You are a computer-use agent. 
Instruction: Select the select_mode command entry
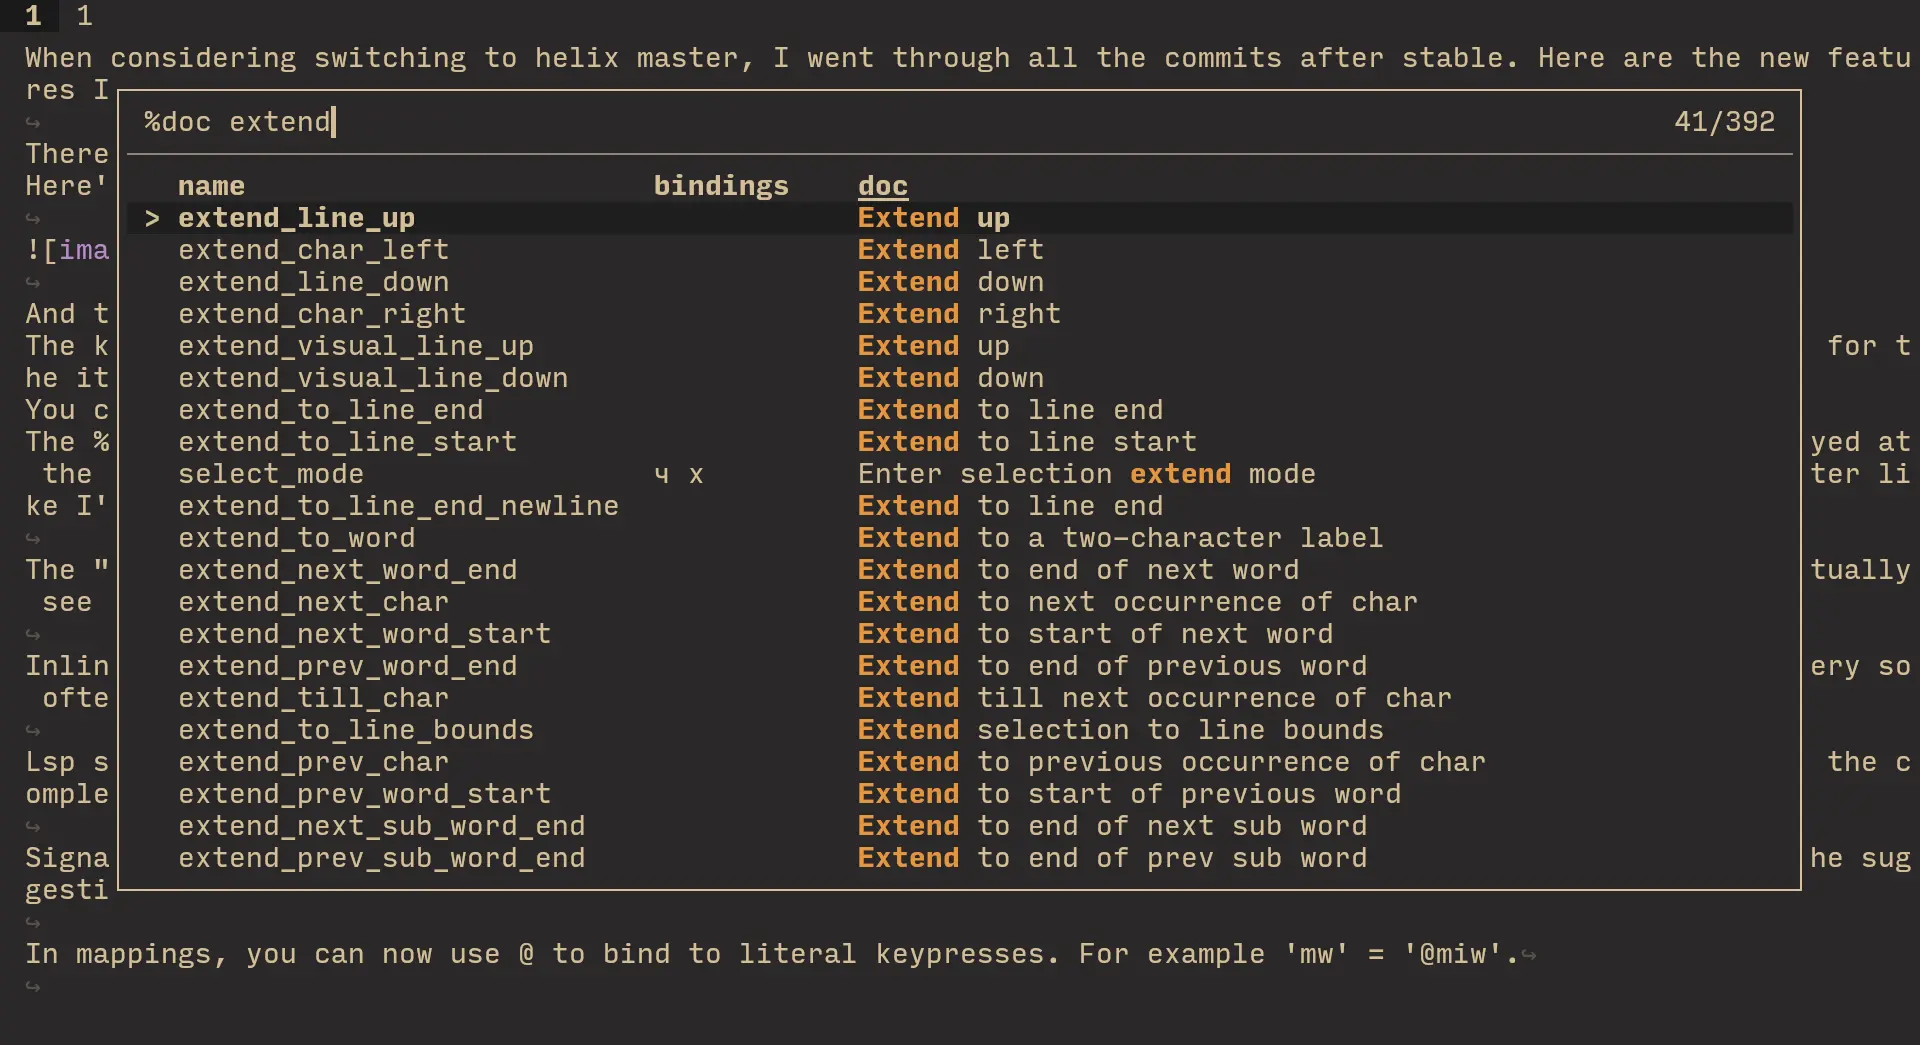coord(271,474)
